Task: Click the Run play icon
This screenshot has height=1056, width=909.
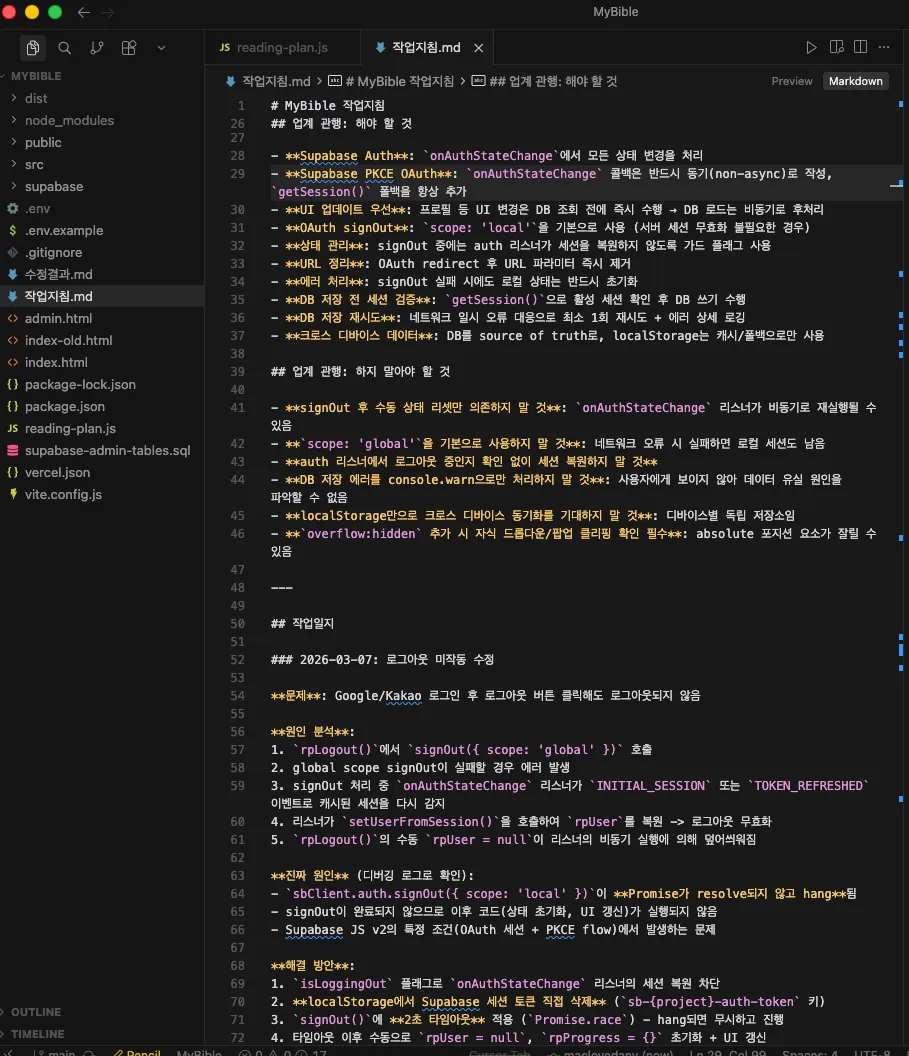Action: click(x=811, y=47)
